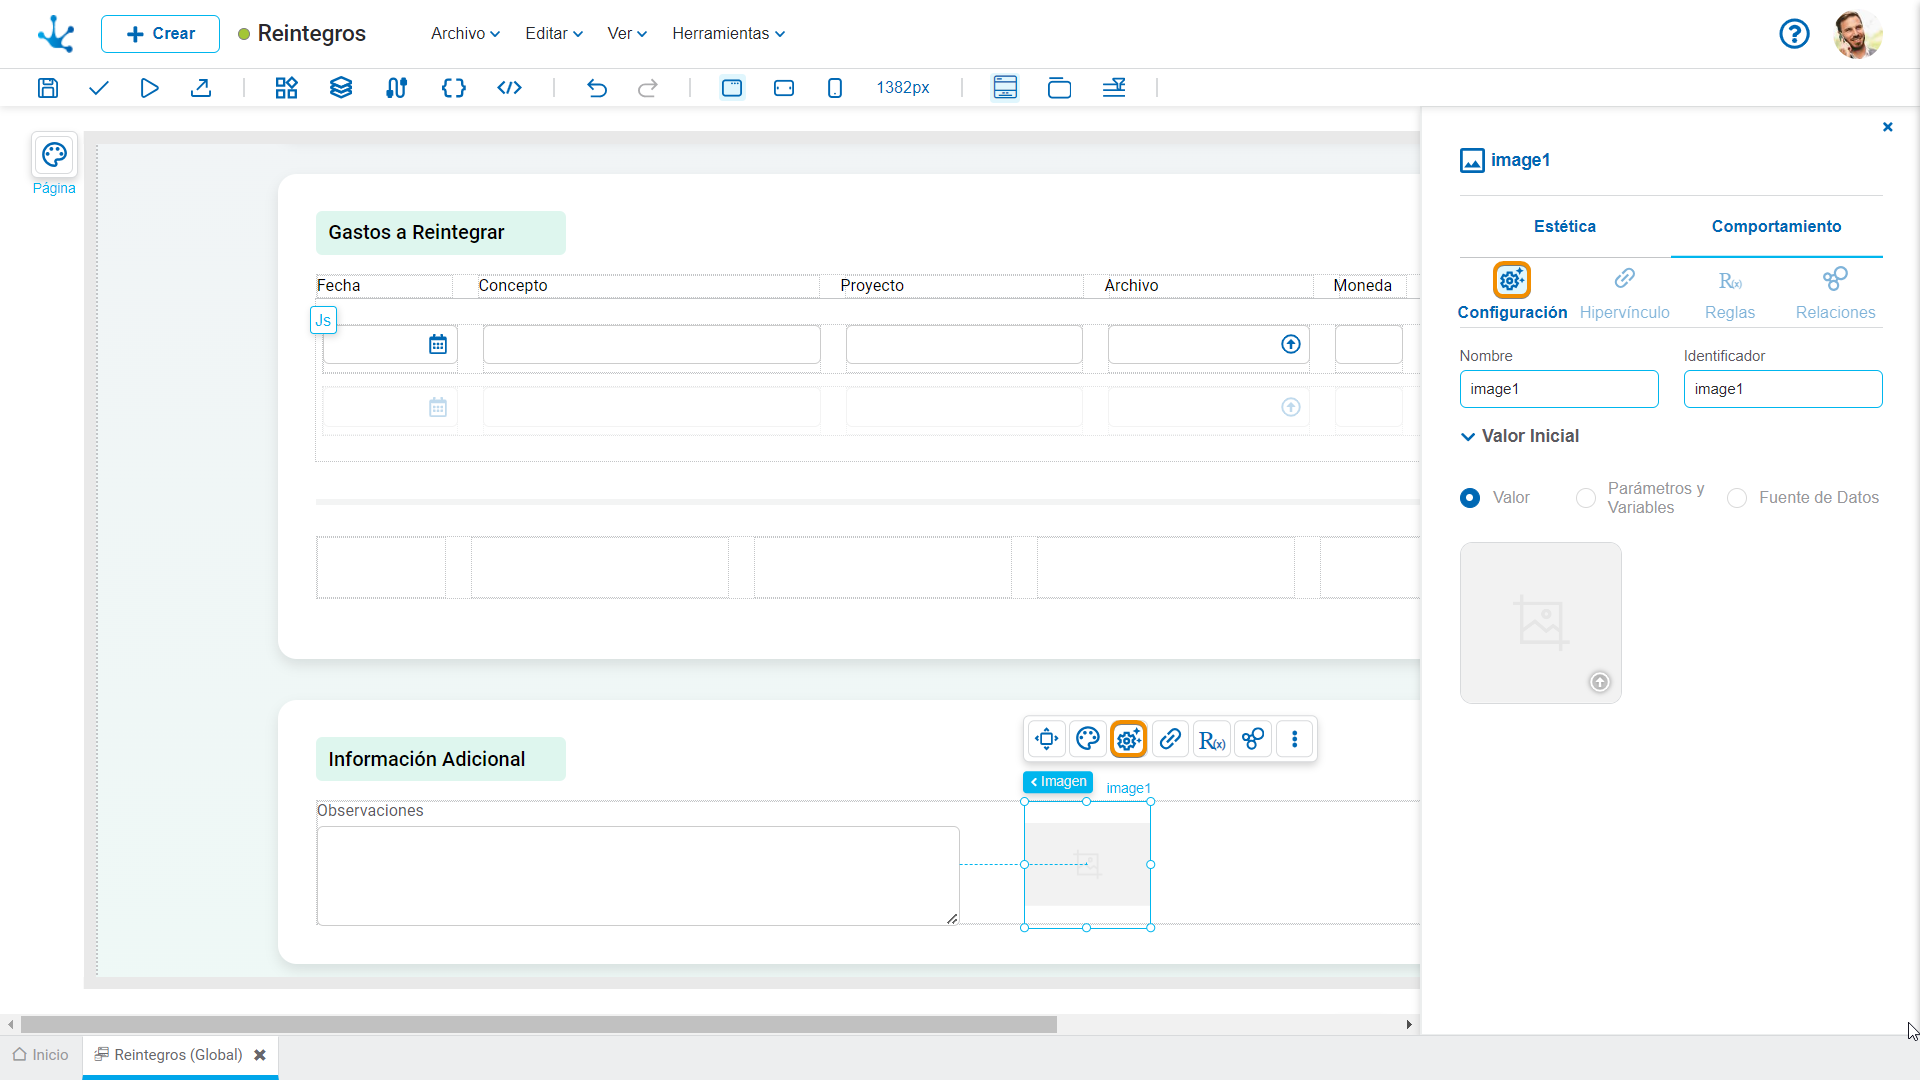Open the layers stack icon
This screenshot has height=1080, width=1920.
pos(341,88)
